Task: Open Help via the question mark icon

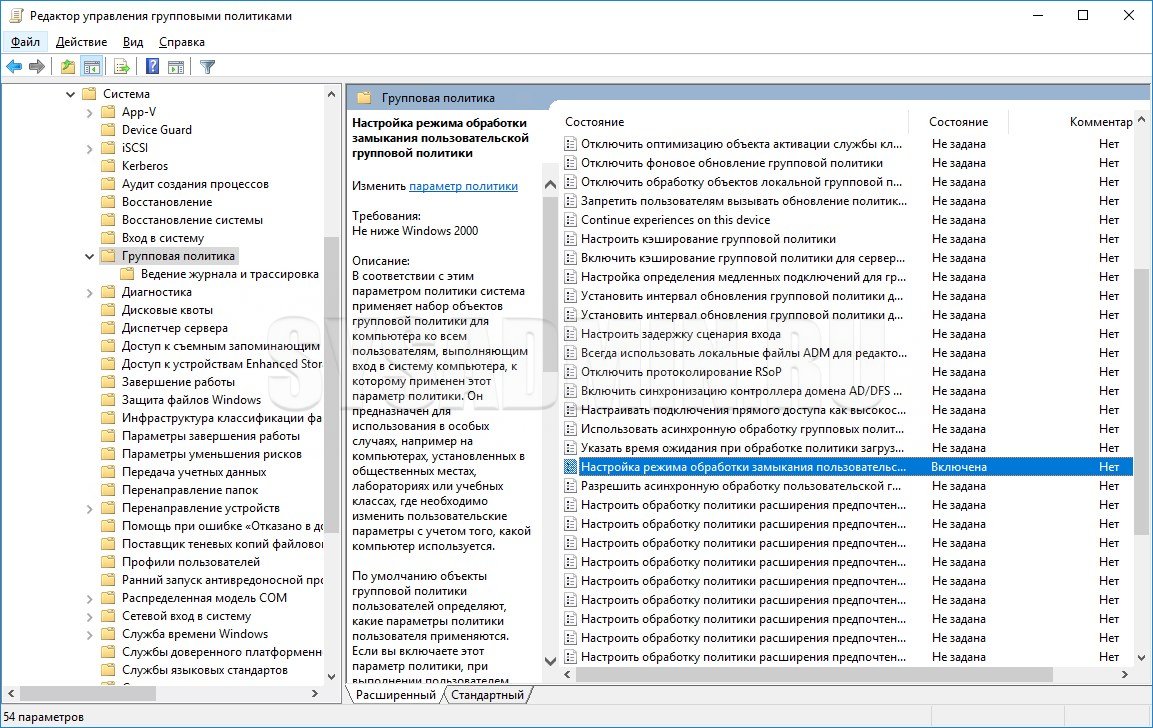Action: [x=152, y=67]
